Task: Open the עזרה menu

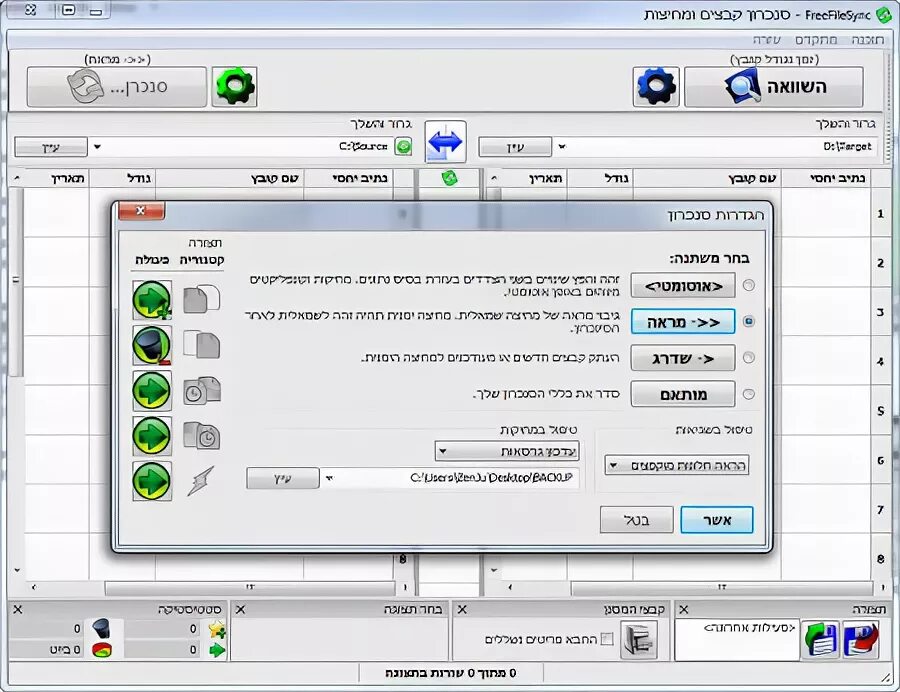Action: [766, 40]
